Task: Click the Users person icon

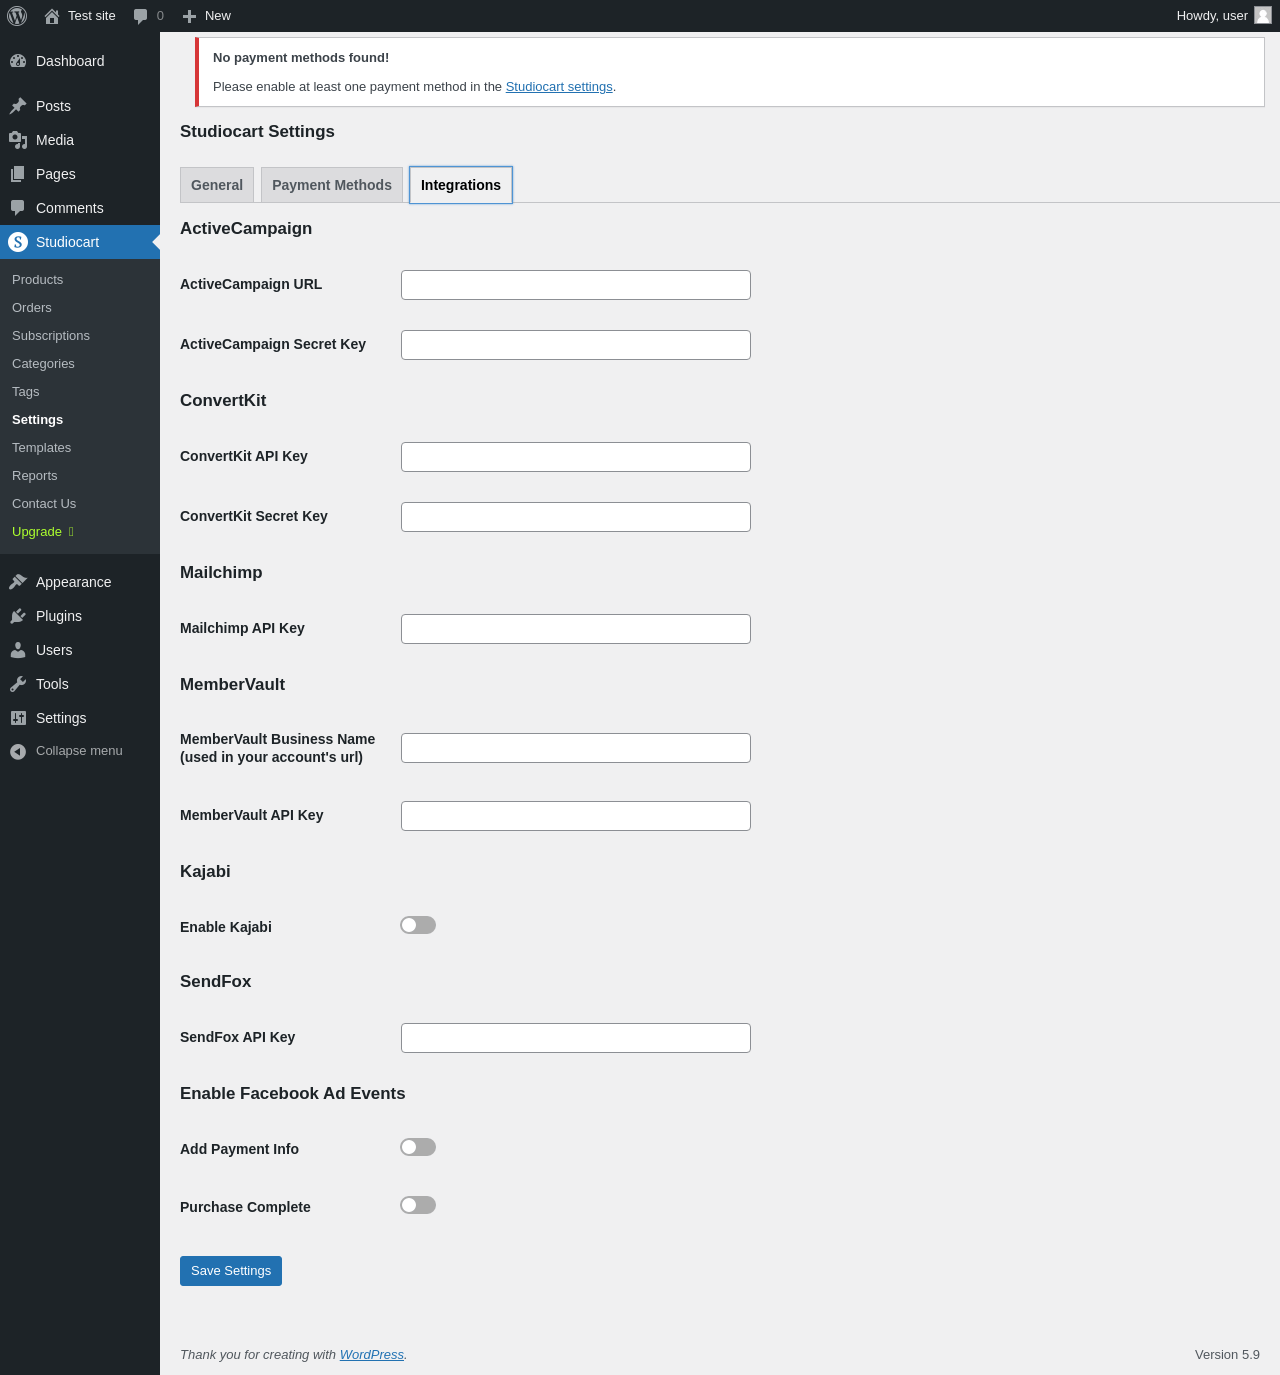Action: coord(18,650)
